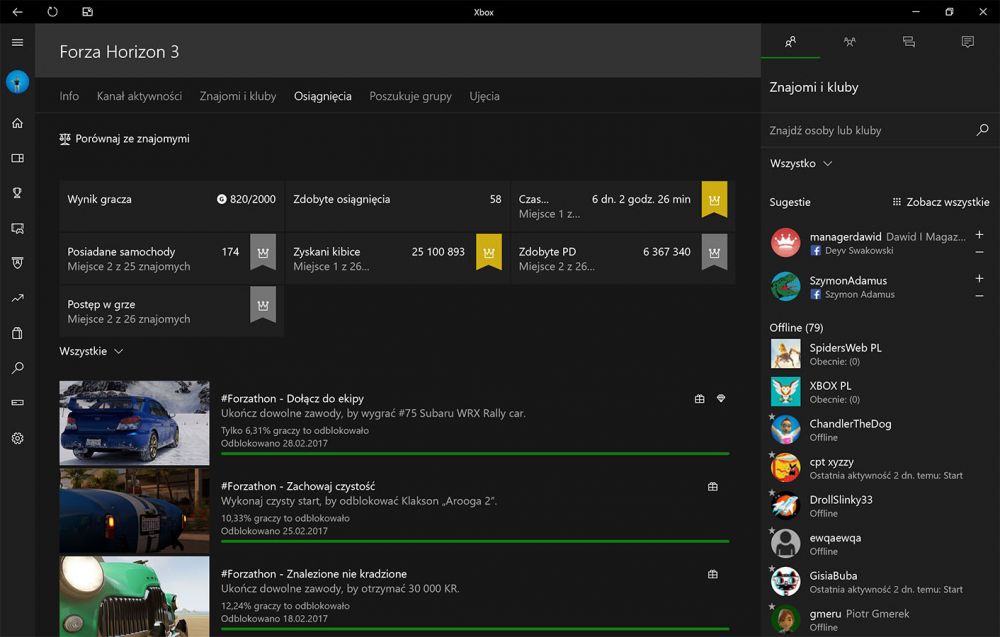This screenshot has height=637, width=1000.
Task: Click the refresh icon in title bar
Action: click(x=52, y=11)
